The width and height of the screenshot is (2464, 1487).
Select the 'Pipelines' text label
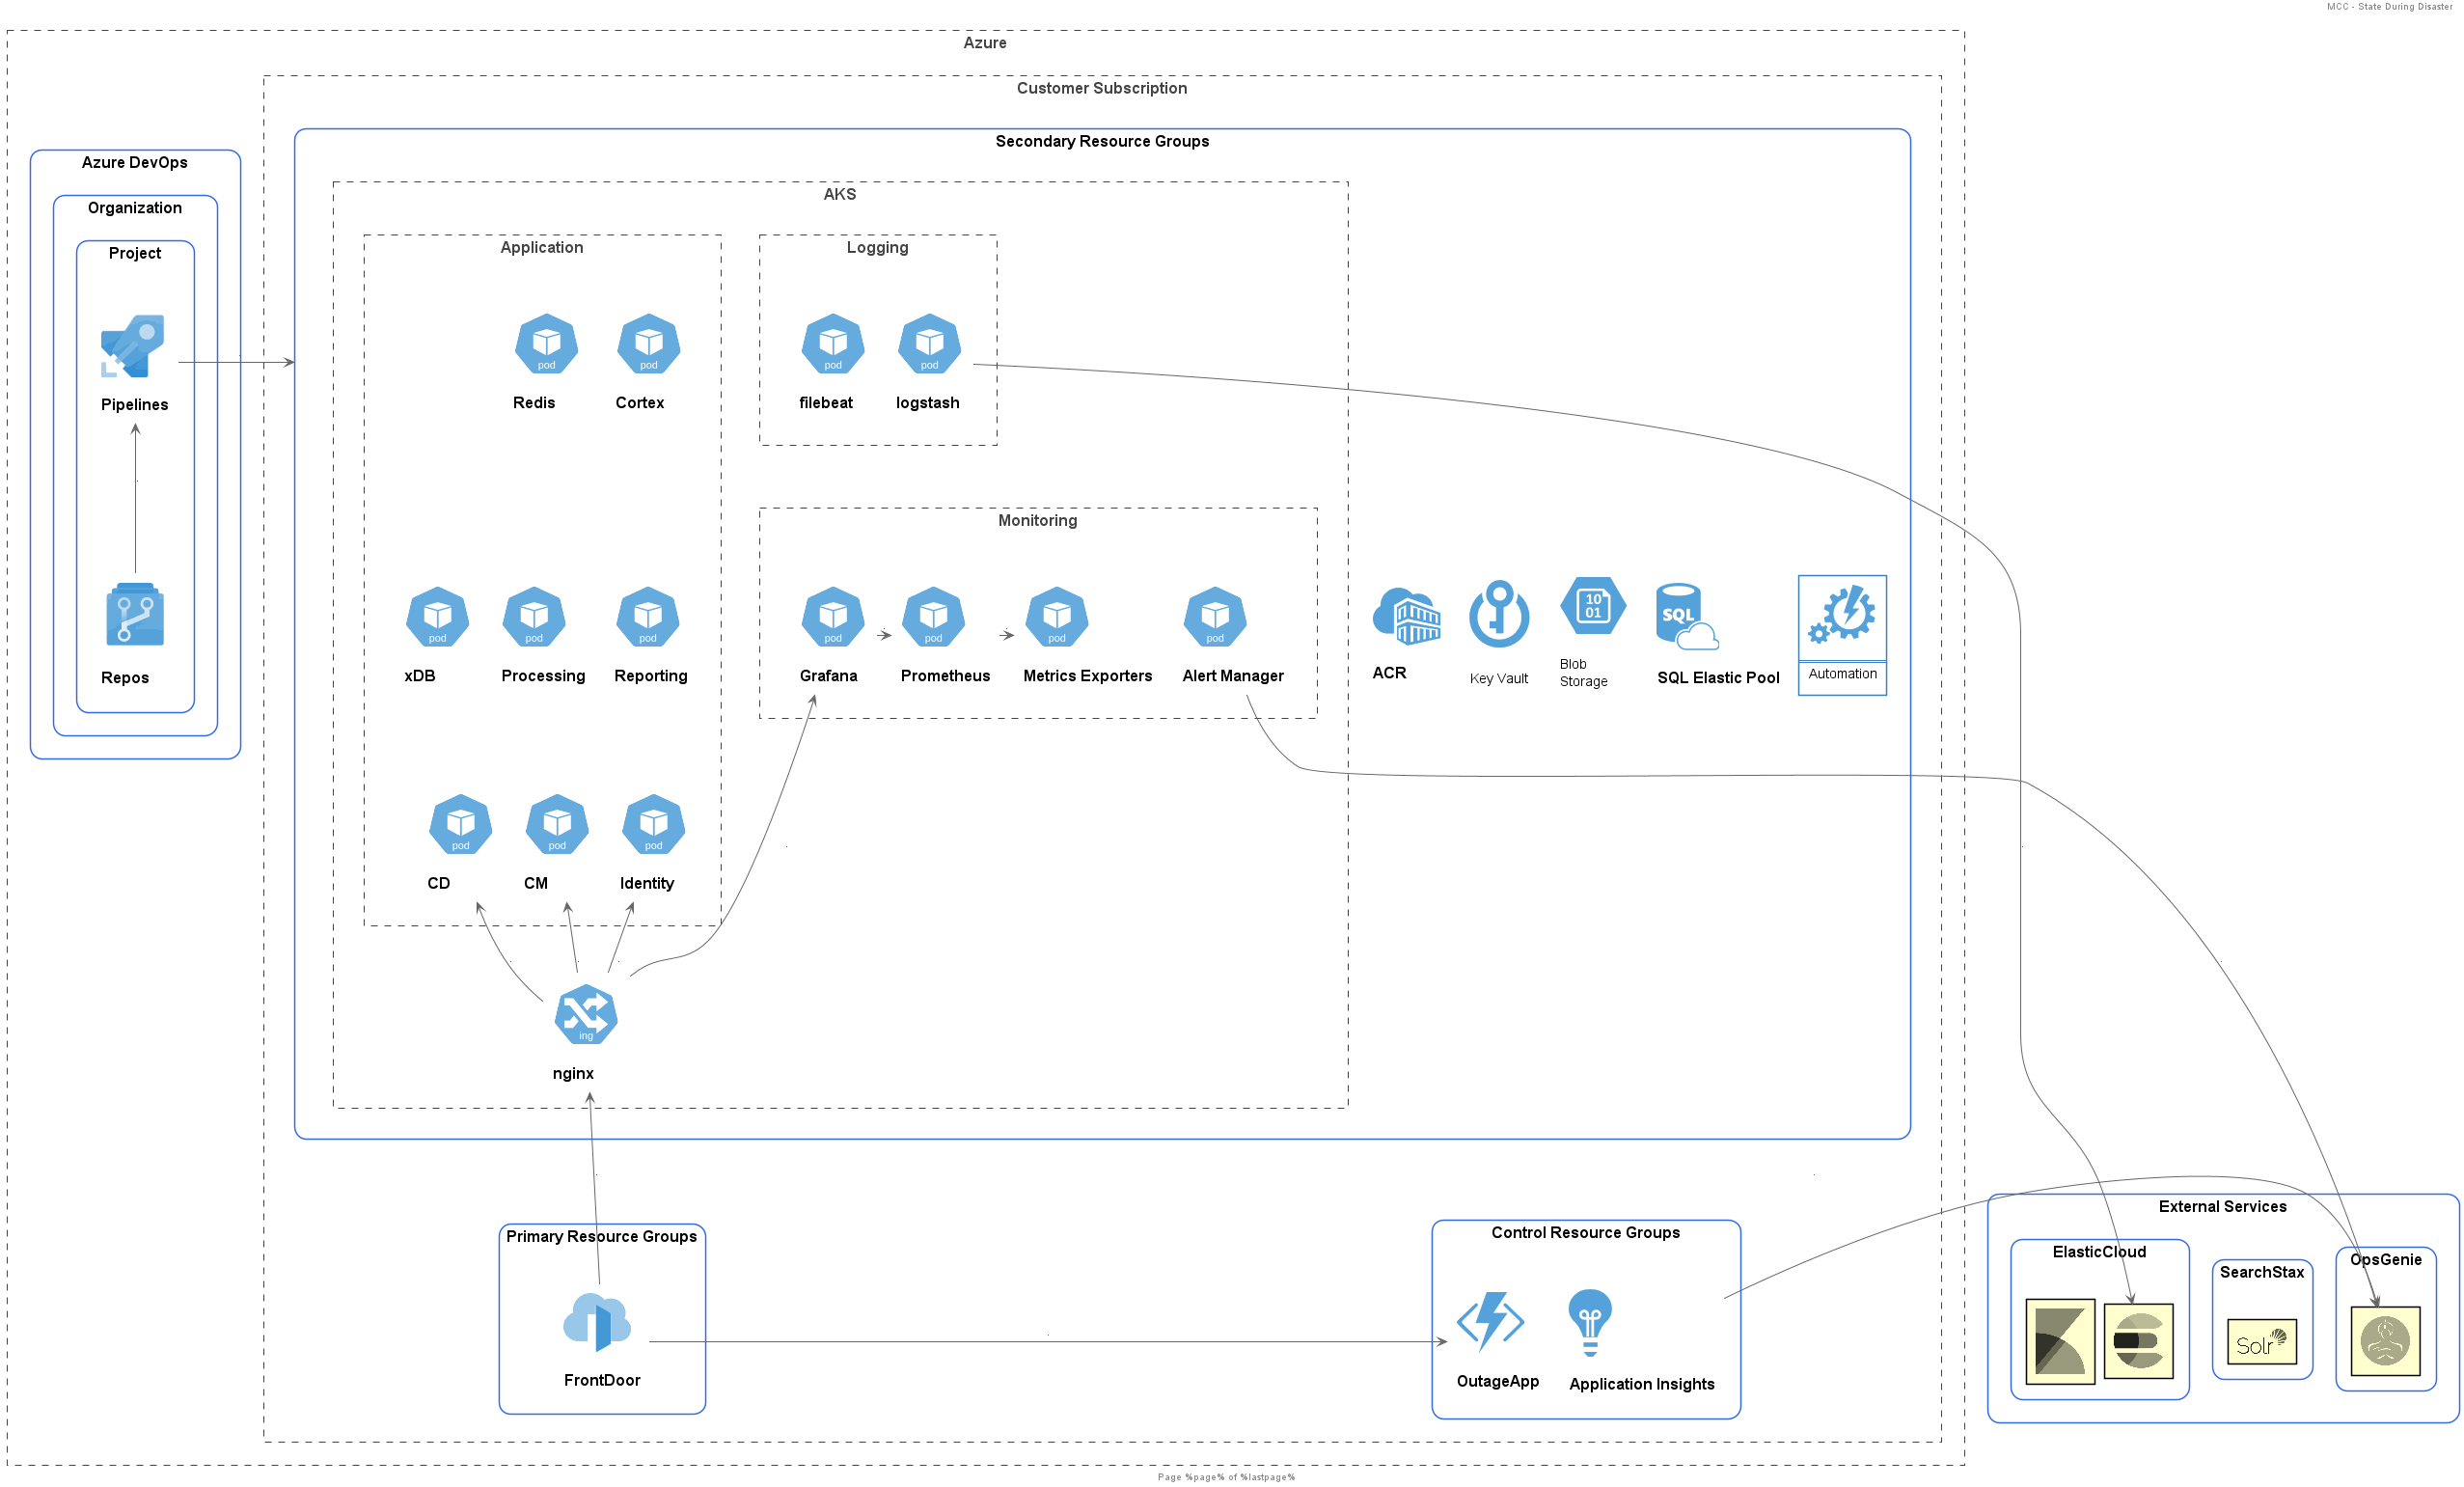point(135,404)
